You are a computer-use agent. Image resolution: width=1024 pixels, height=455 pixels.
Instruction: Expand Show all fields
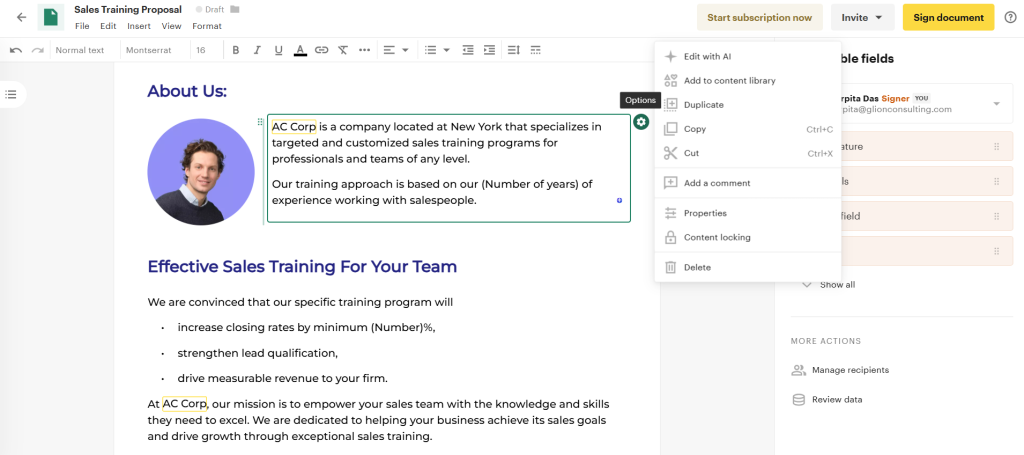pyautogui.click(x=828, y=285)
